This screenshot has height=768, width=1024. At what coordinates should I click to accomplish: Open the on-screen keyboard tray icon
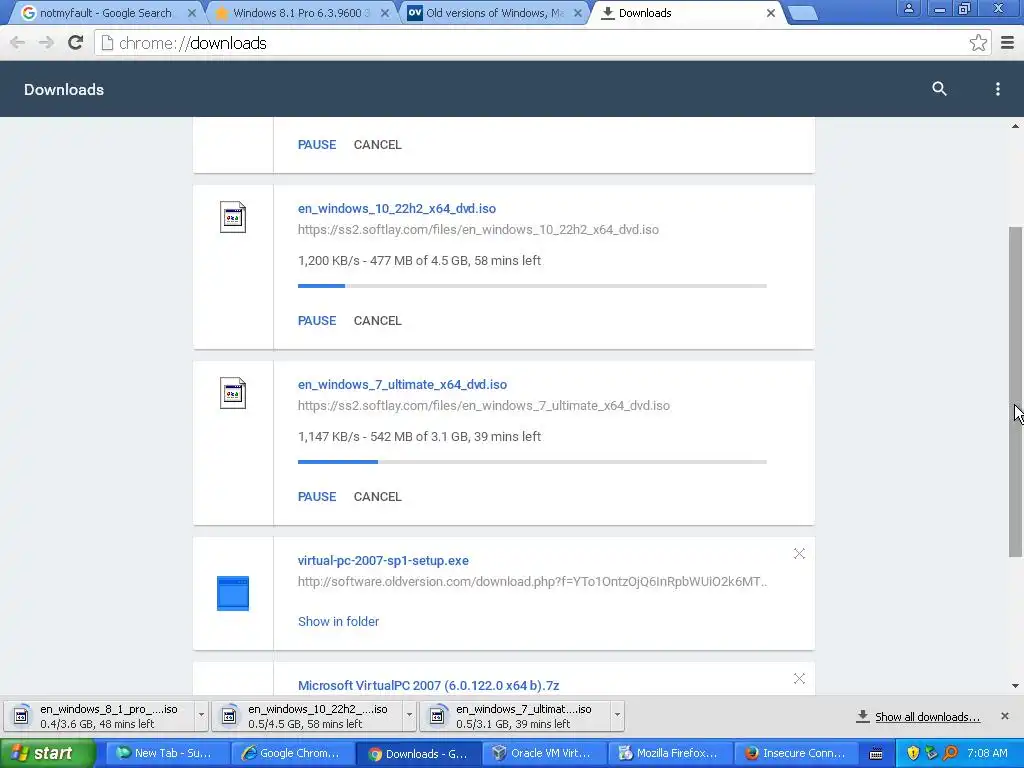pos(876,754)
